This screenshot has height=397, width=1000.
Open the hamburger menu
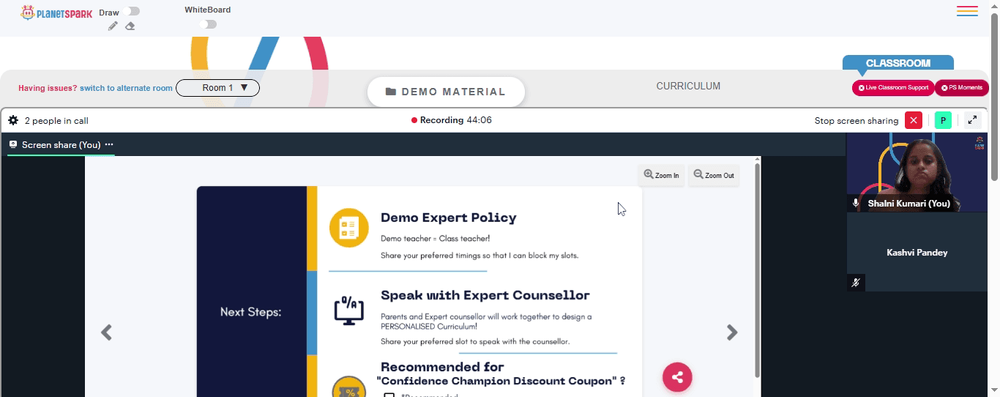[x=967, y=11]
